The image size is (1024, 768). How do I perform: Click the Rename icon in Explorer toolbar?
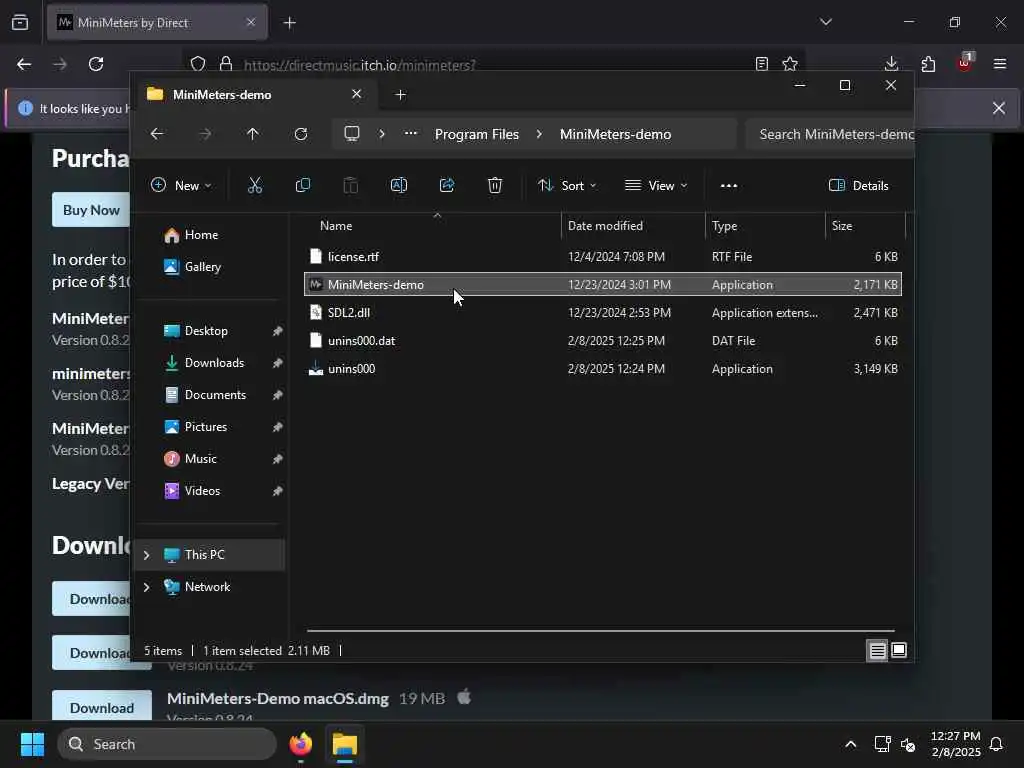pyautogui.click(x=398, y=185)
